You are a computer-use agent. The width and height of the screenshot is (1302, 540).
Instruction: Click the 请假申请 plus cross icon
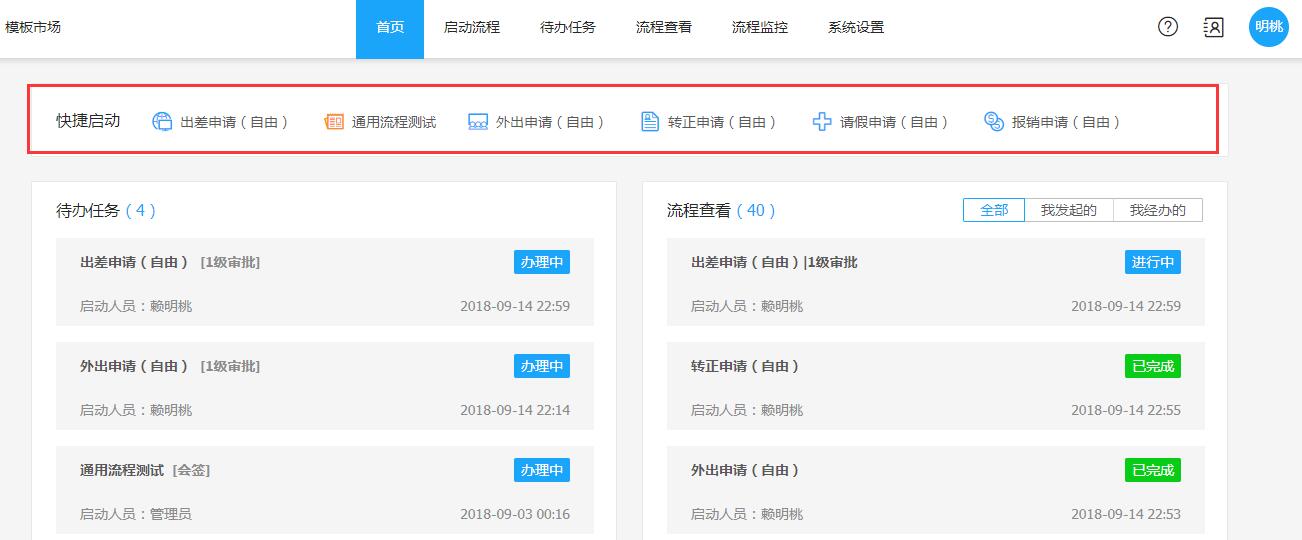822,122
